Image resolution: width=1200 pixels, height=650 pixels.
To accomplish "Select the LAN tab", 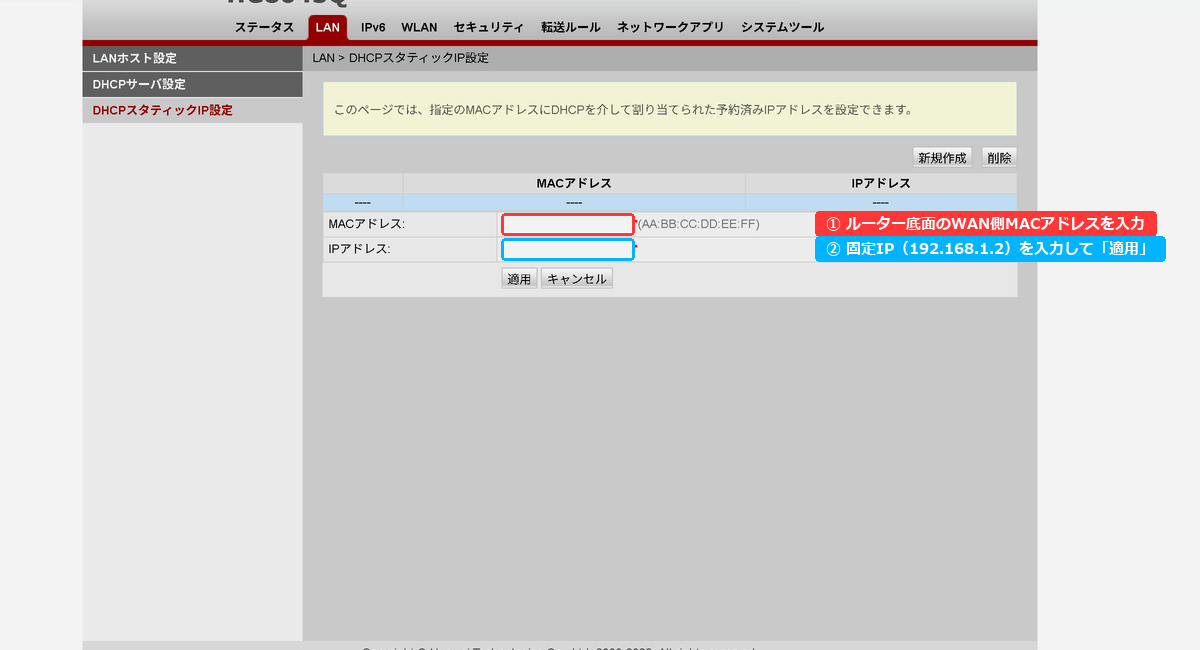I will point(328,27).
